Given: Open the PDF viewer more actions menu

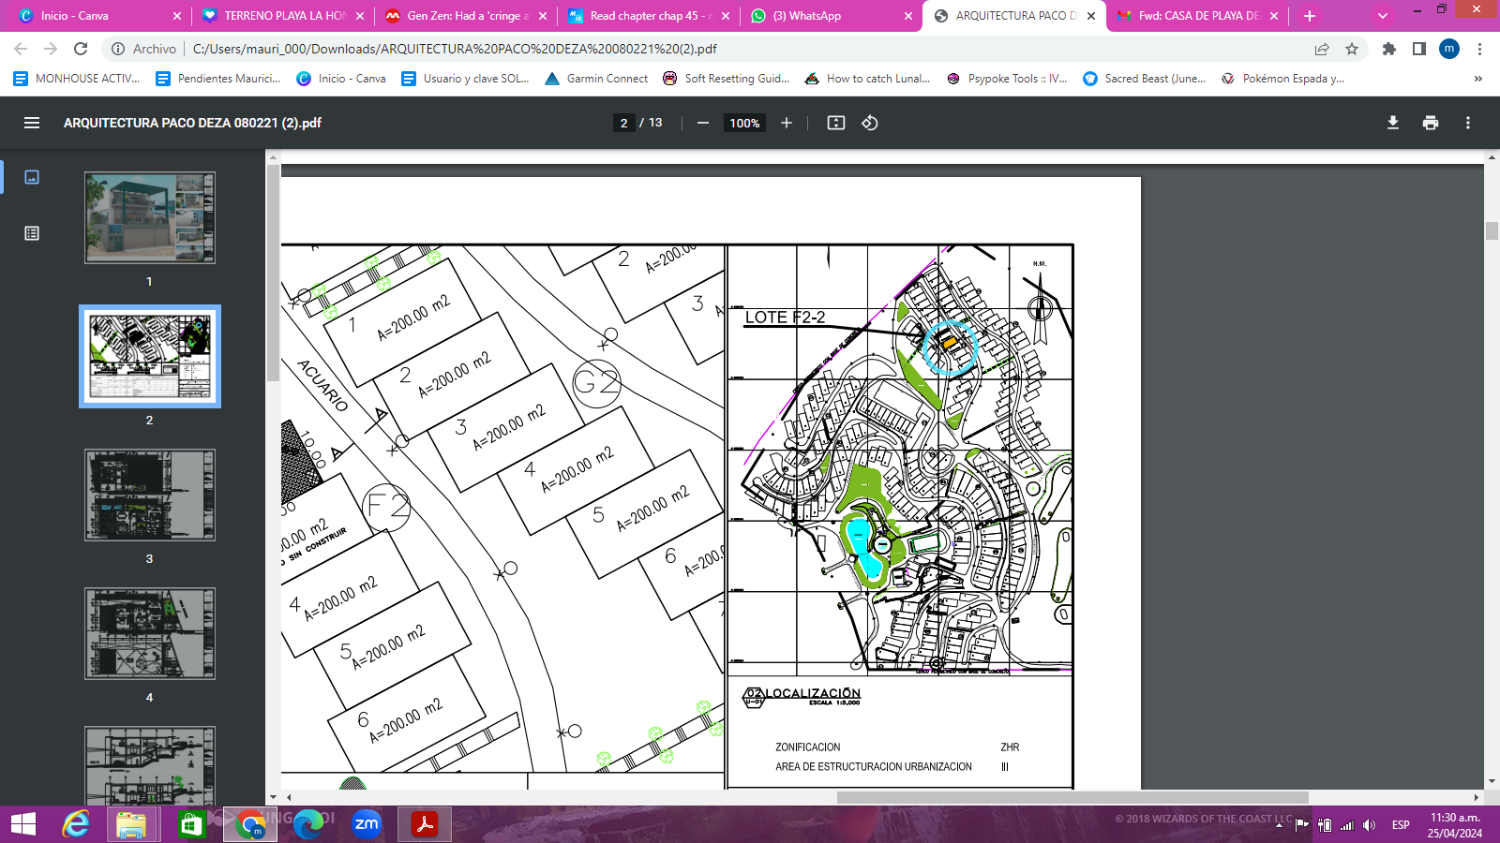Looking at the screenshot, I should [x=1468, y=123].
